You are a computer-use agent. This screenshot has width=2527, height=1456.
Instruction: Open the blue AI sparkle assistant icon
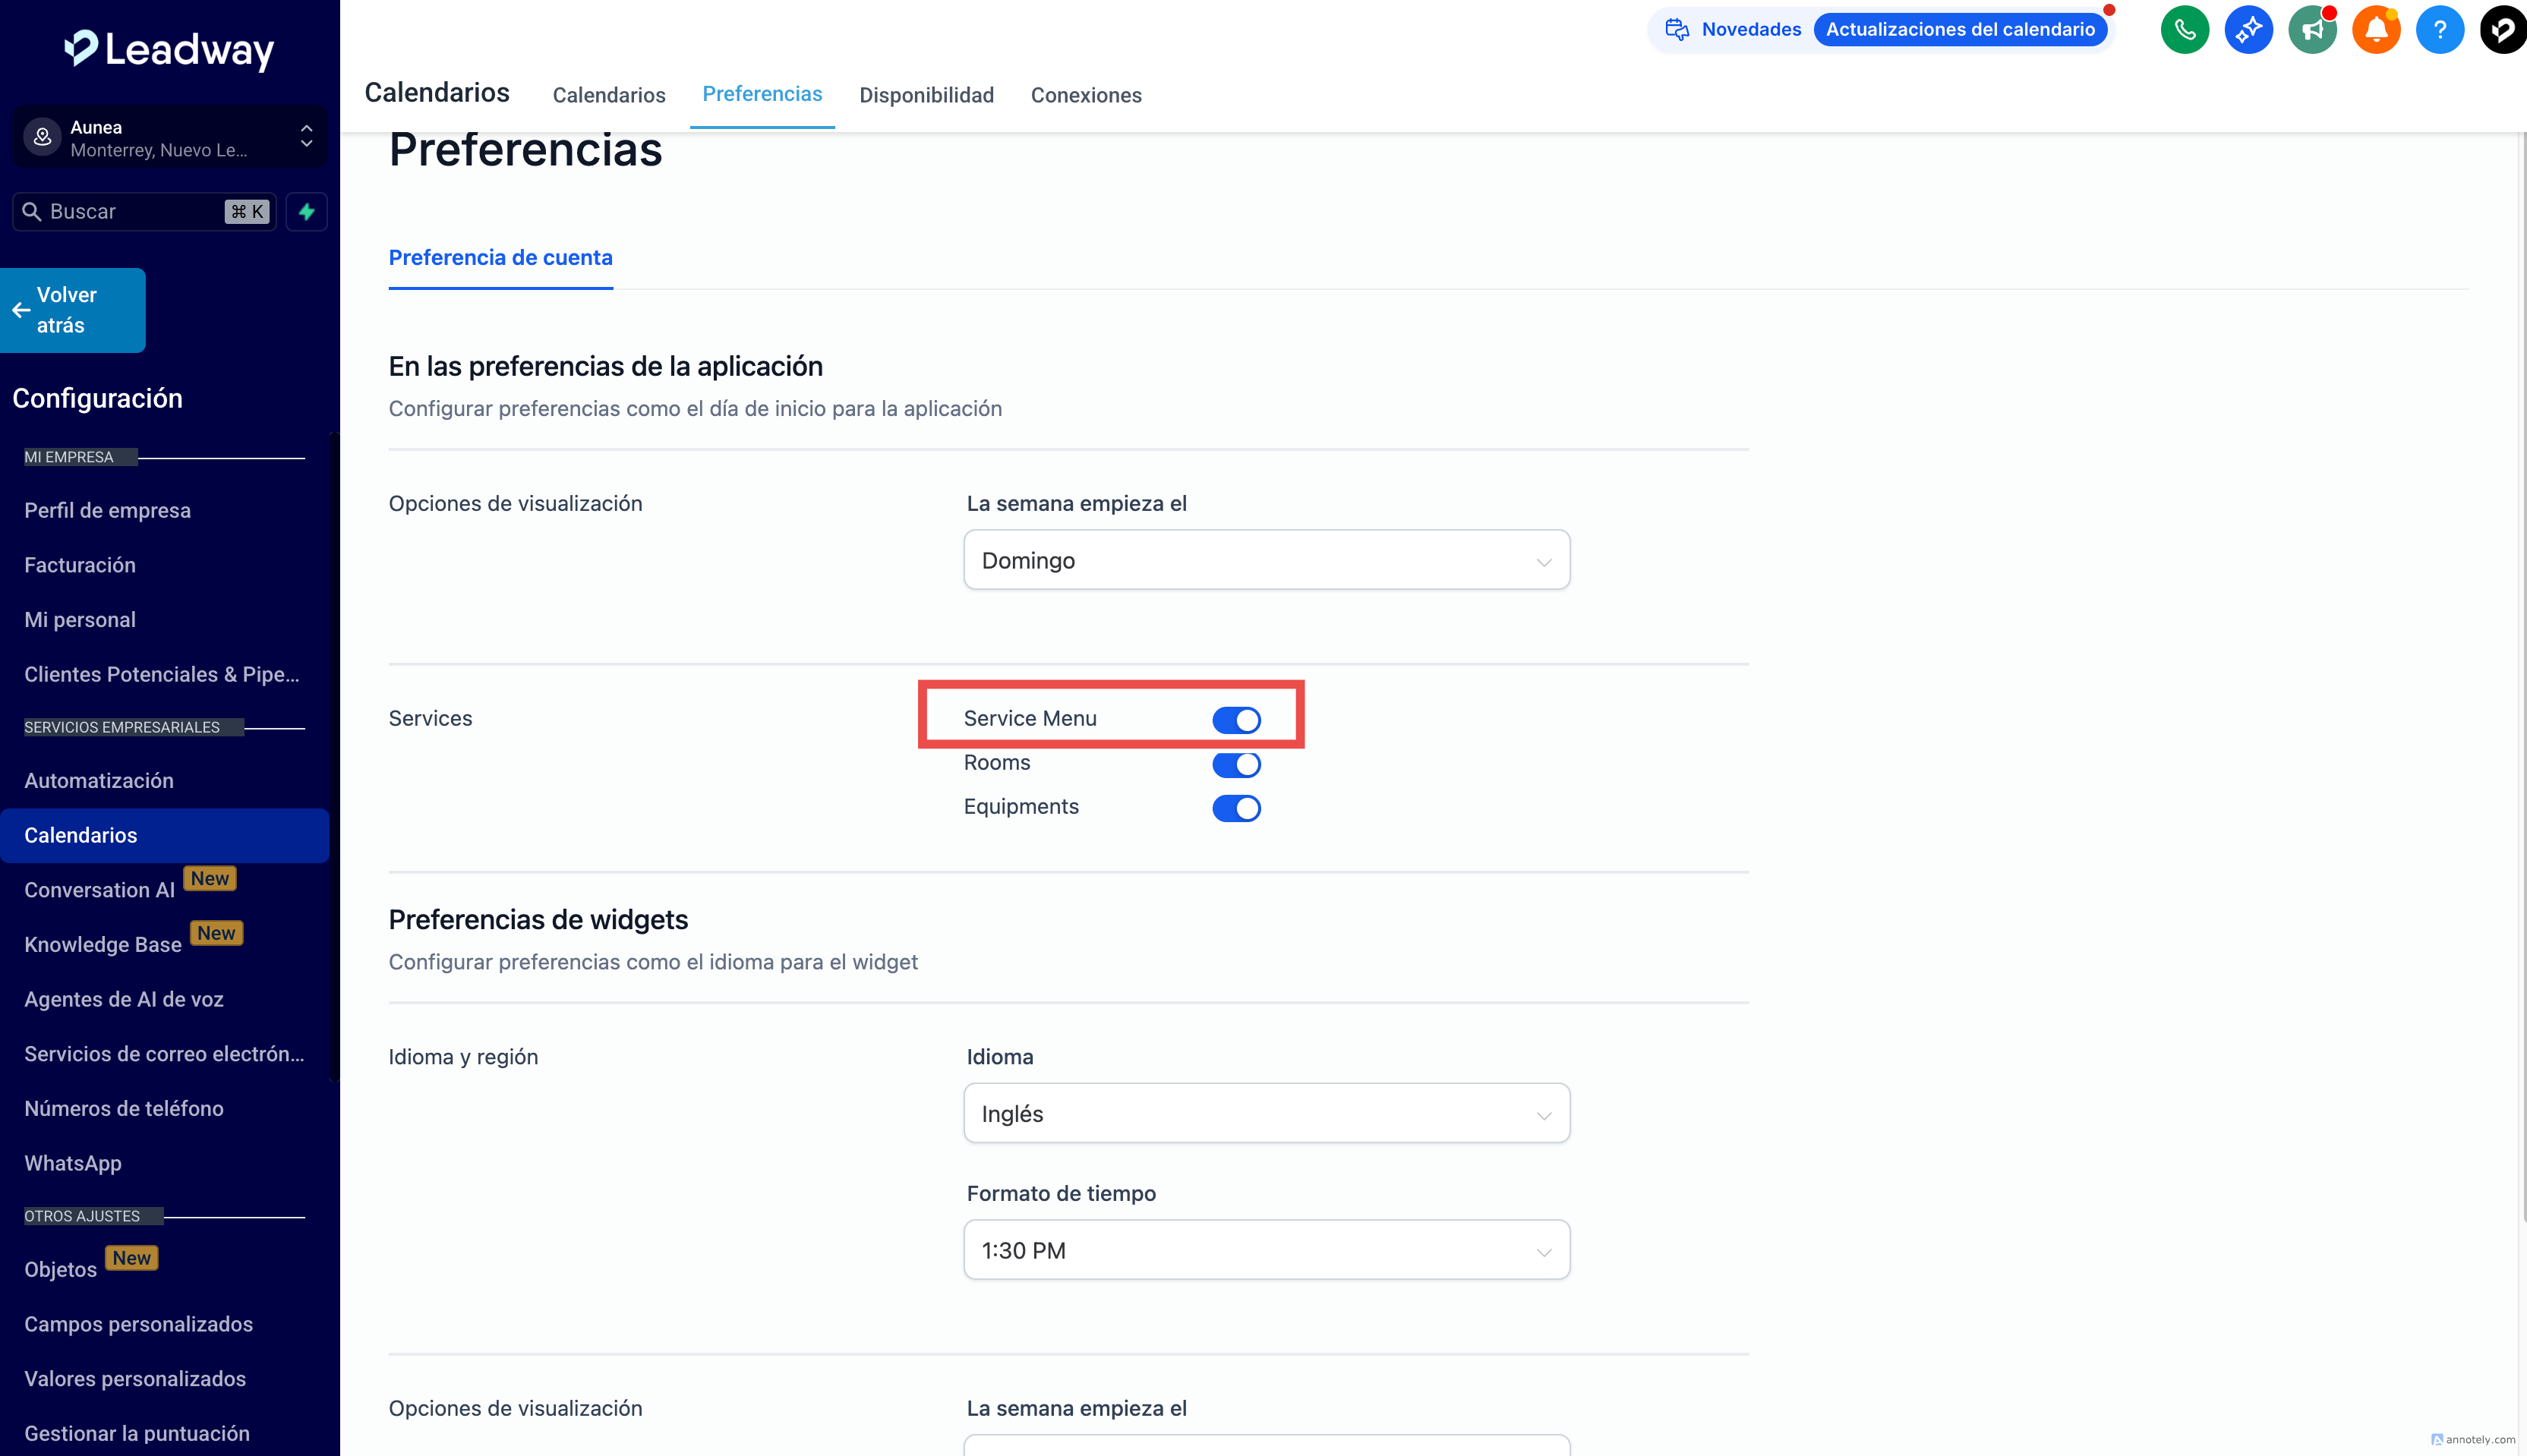coord(2248,30)
